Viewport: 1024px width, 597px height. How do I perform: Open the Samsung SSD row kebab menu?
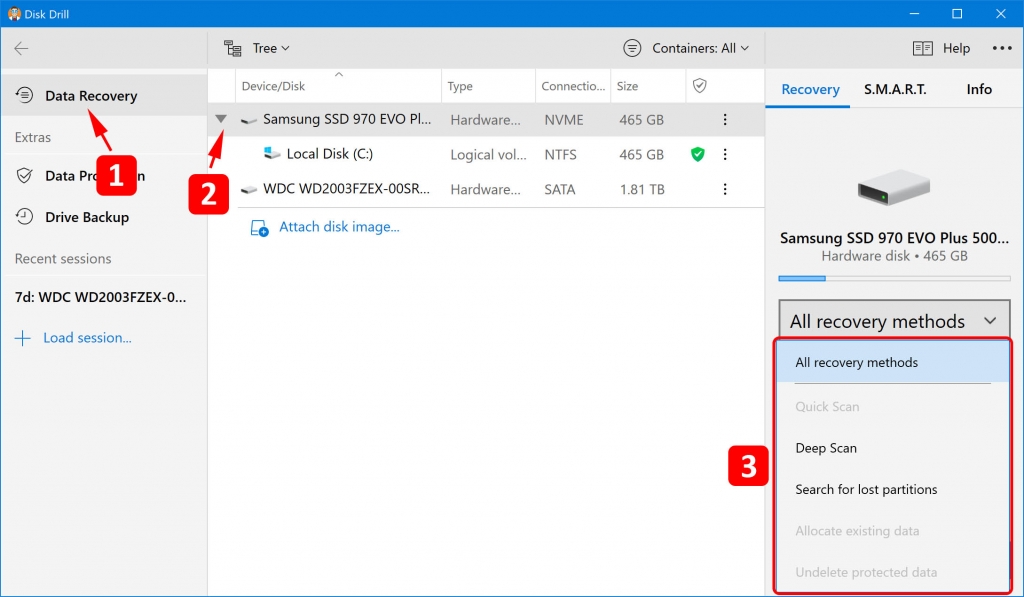pyautogui.click(x=725, y=119)
